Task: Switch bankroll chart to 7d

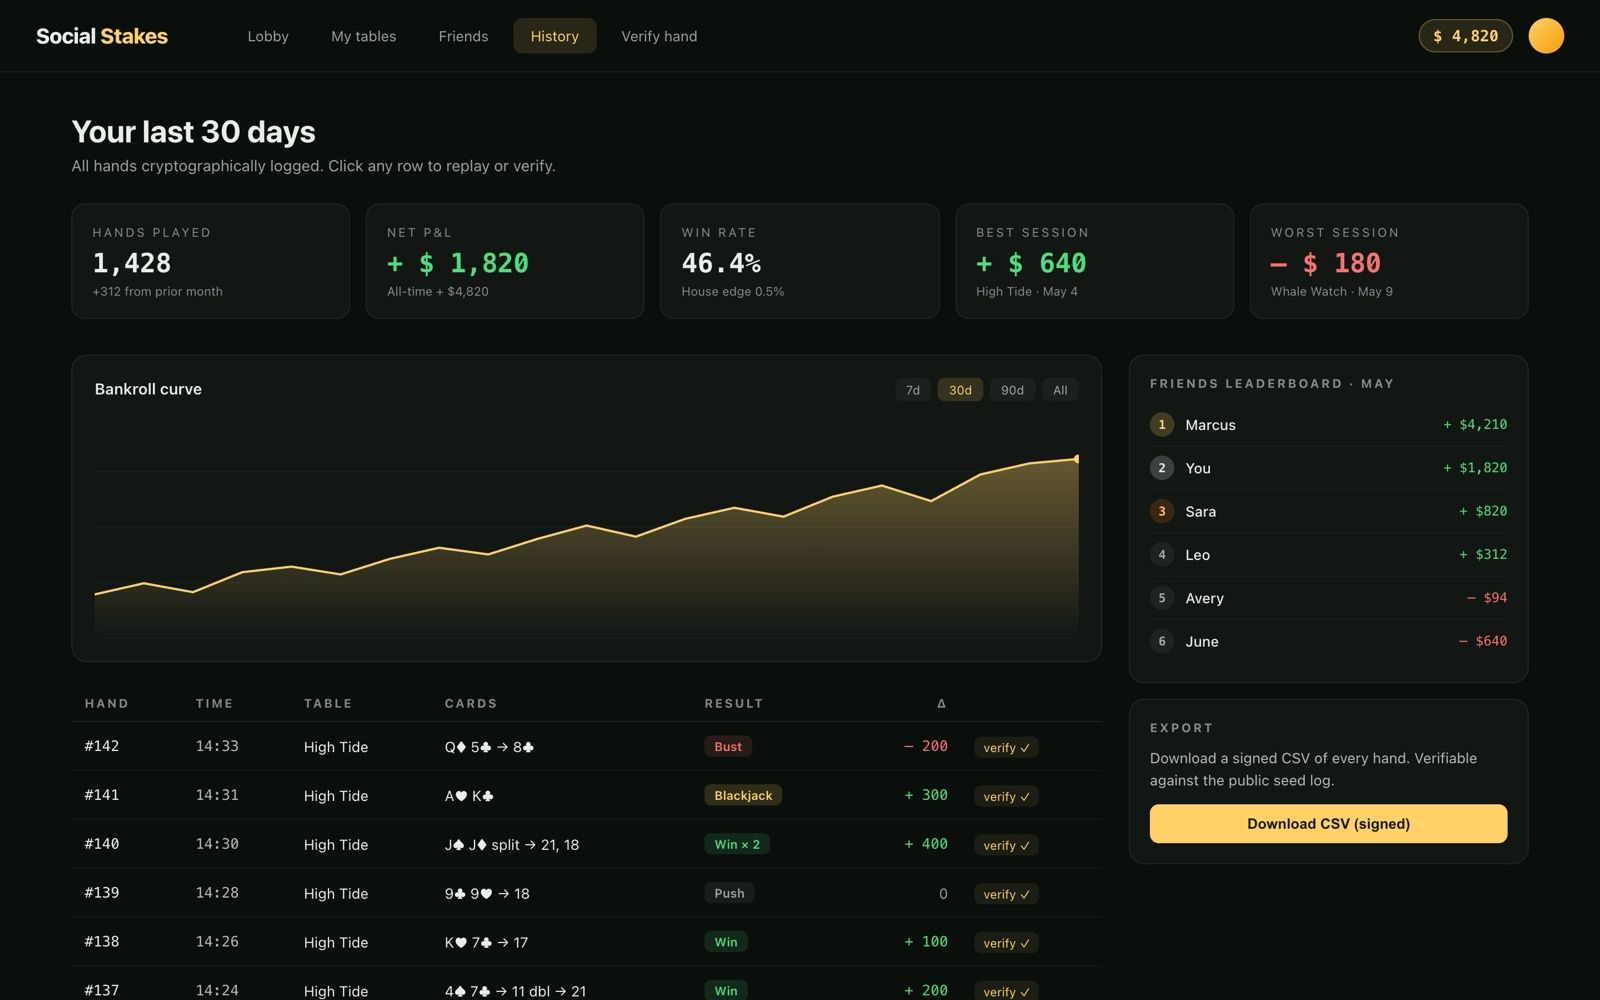Action: pyautogui.click(x=913, y=390)
